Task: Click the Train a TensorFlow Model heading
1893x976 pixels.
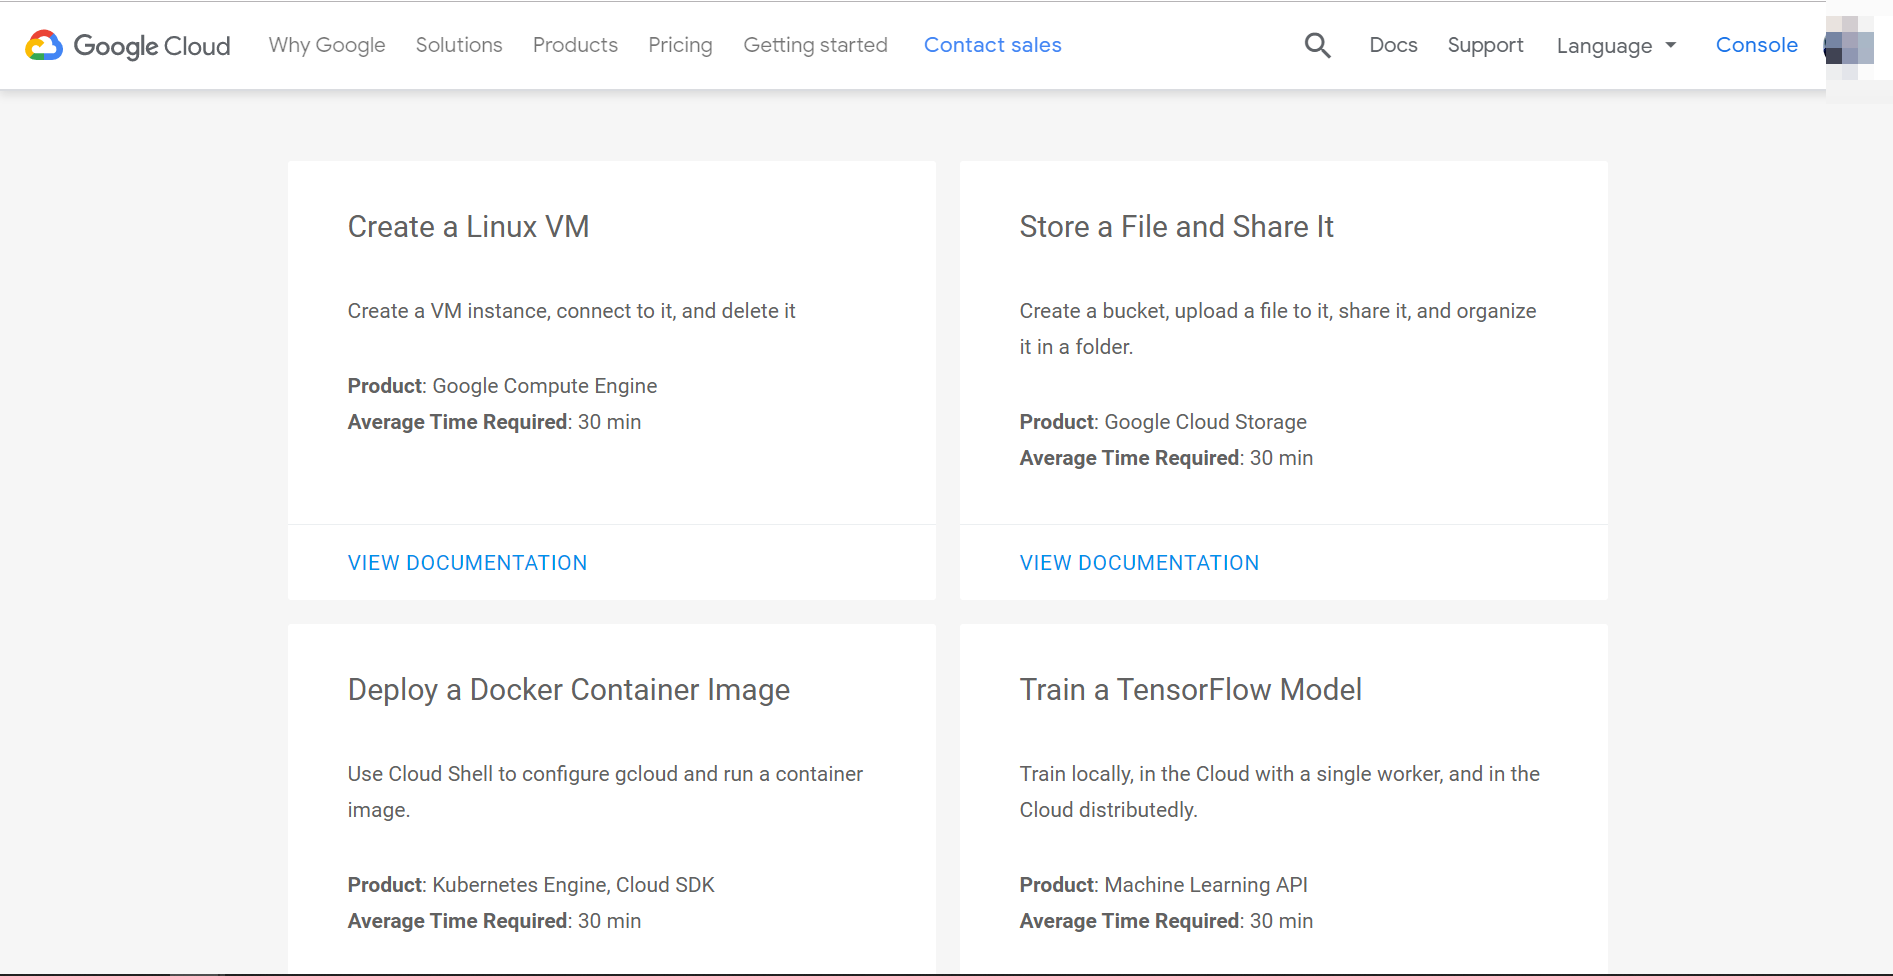Action: tap(1190, 689)
